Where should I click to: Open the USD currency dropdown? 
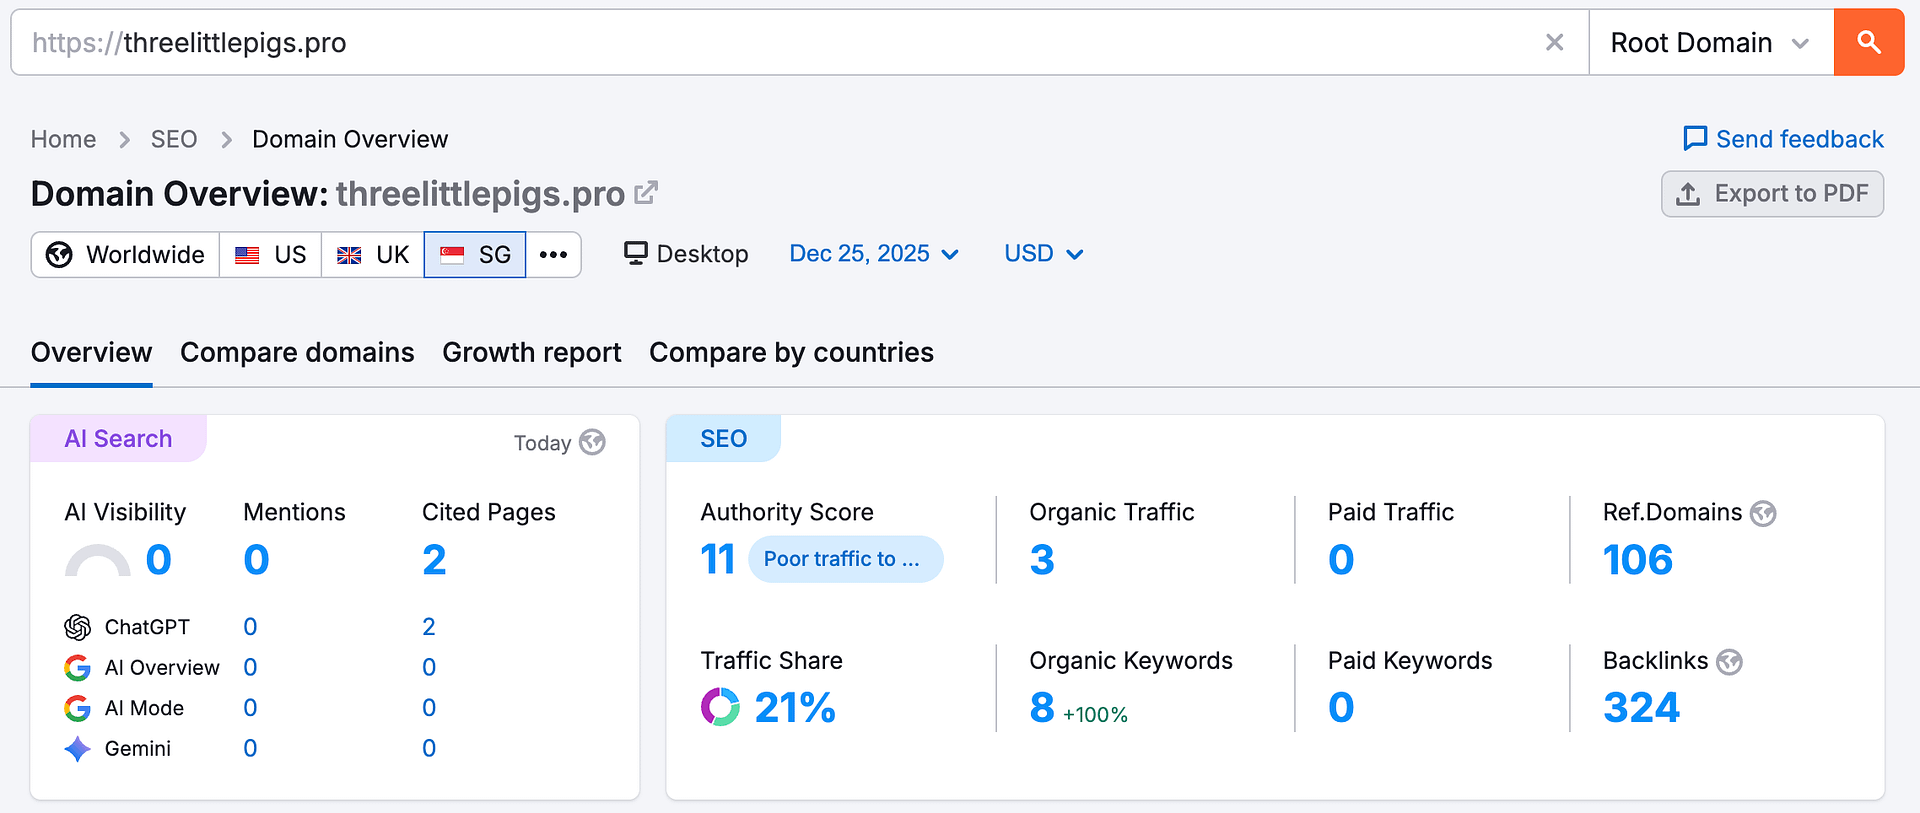pos(1043,254)
